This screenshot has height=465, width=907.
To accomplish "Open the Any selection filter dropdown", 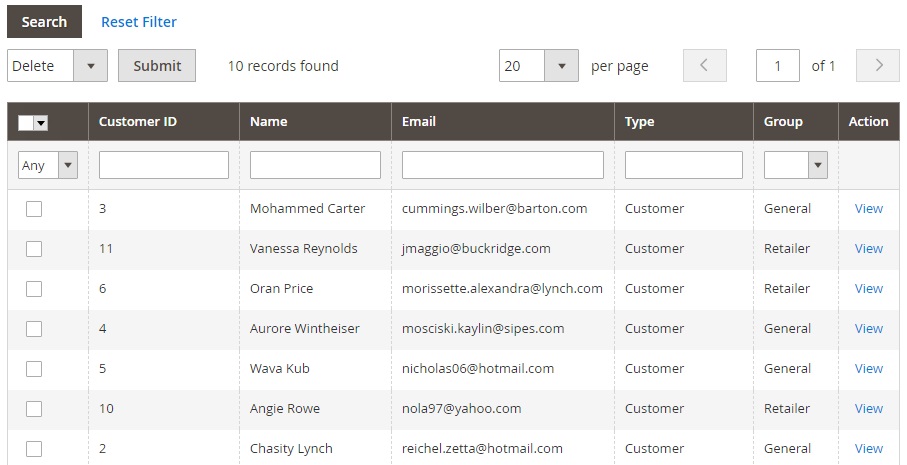I will pyautogui.click(x=47, y=165).
